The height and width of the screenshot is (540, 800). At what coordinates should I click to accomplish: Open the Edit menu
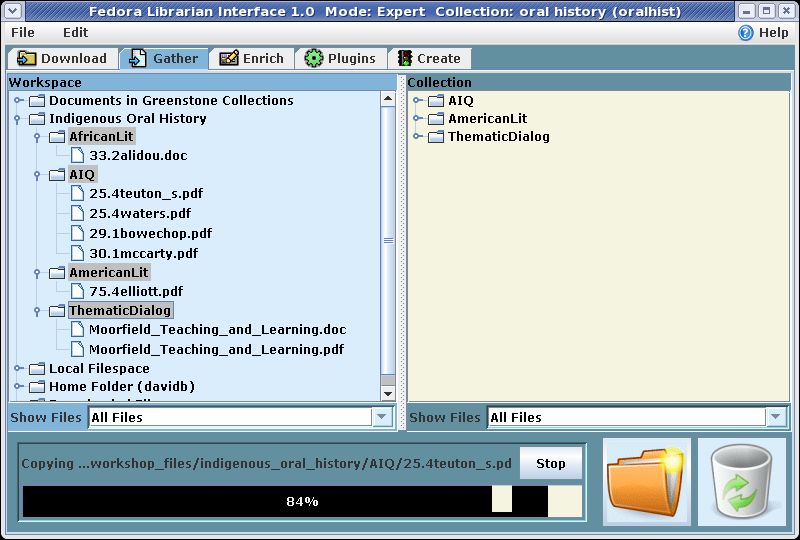(76, 33)
